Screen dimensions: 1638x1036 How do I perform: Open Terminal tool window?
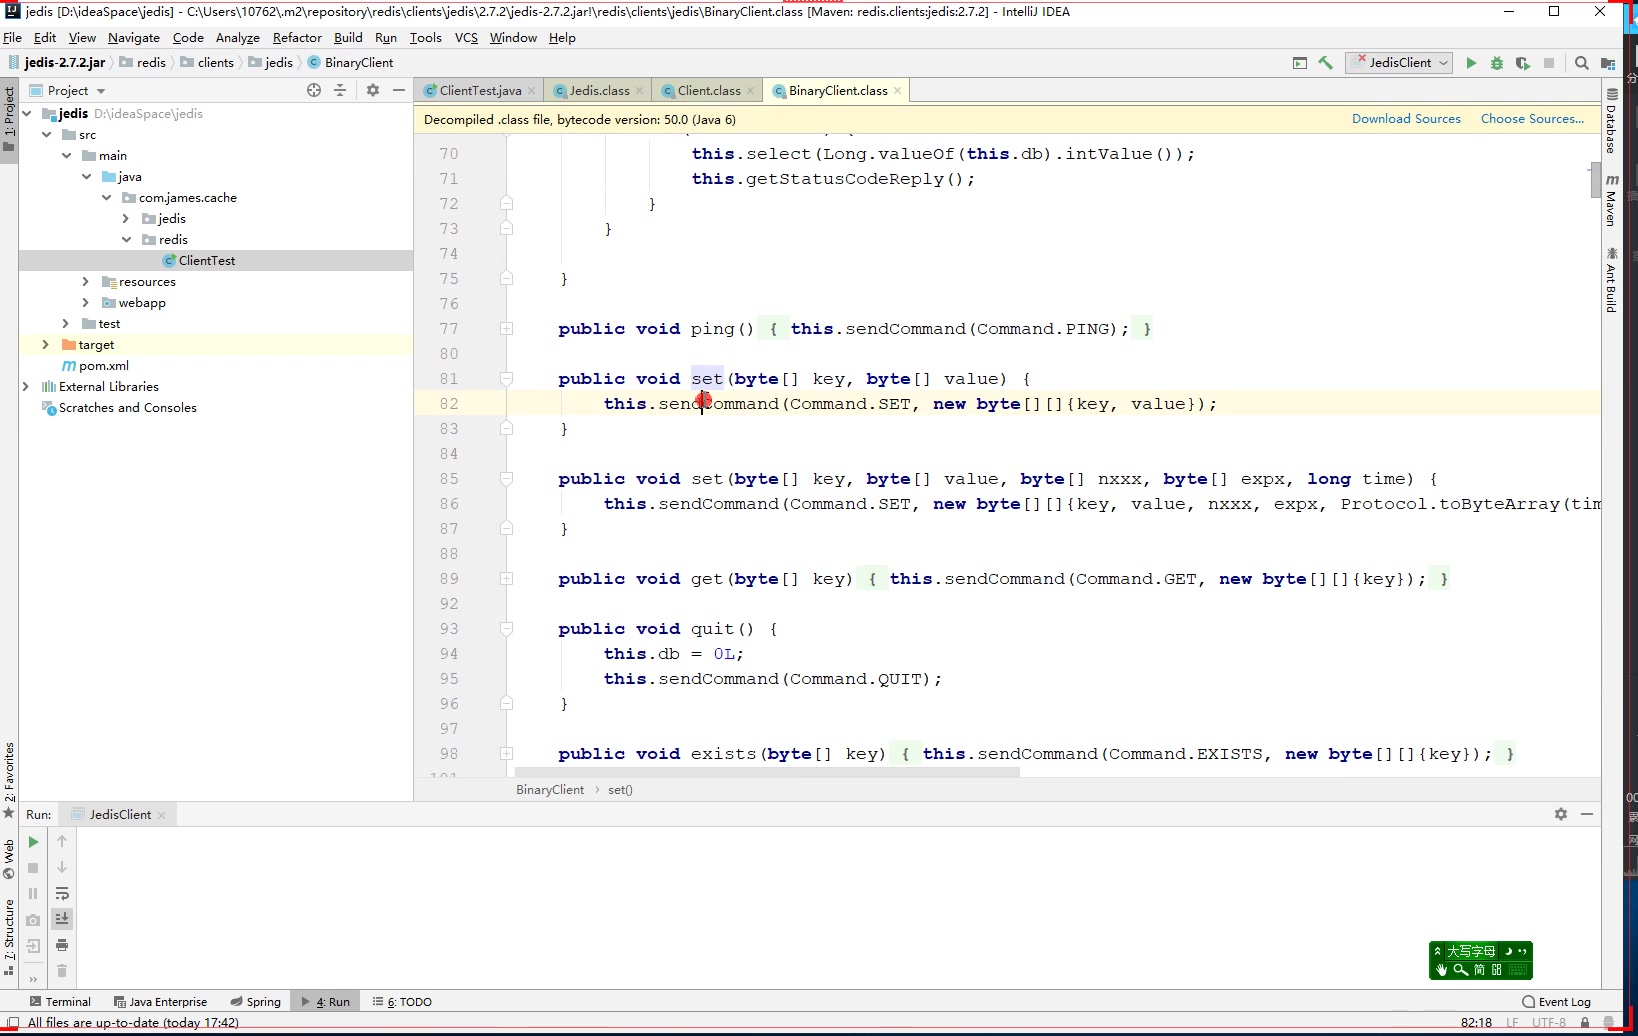pyautogui.click(x=60, y=1002)
